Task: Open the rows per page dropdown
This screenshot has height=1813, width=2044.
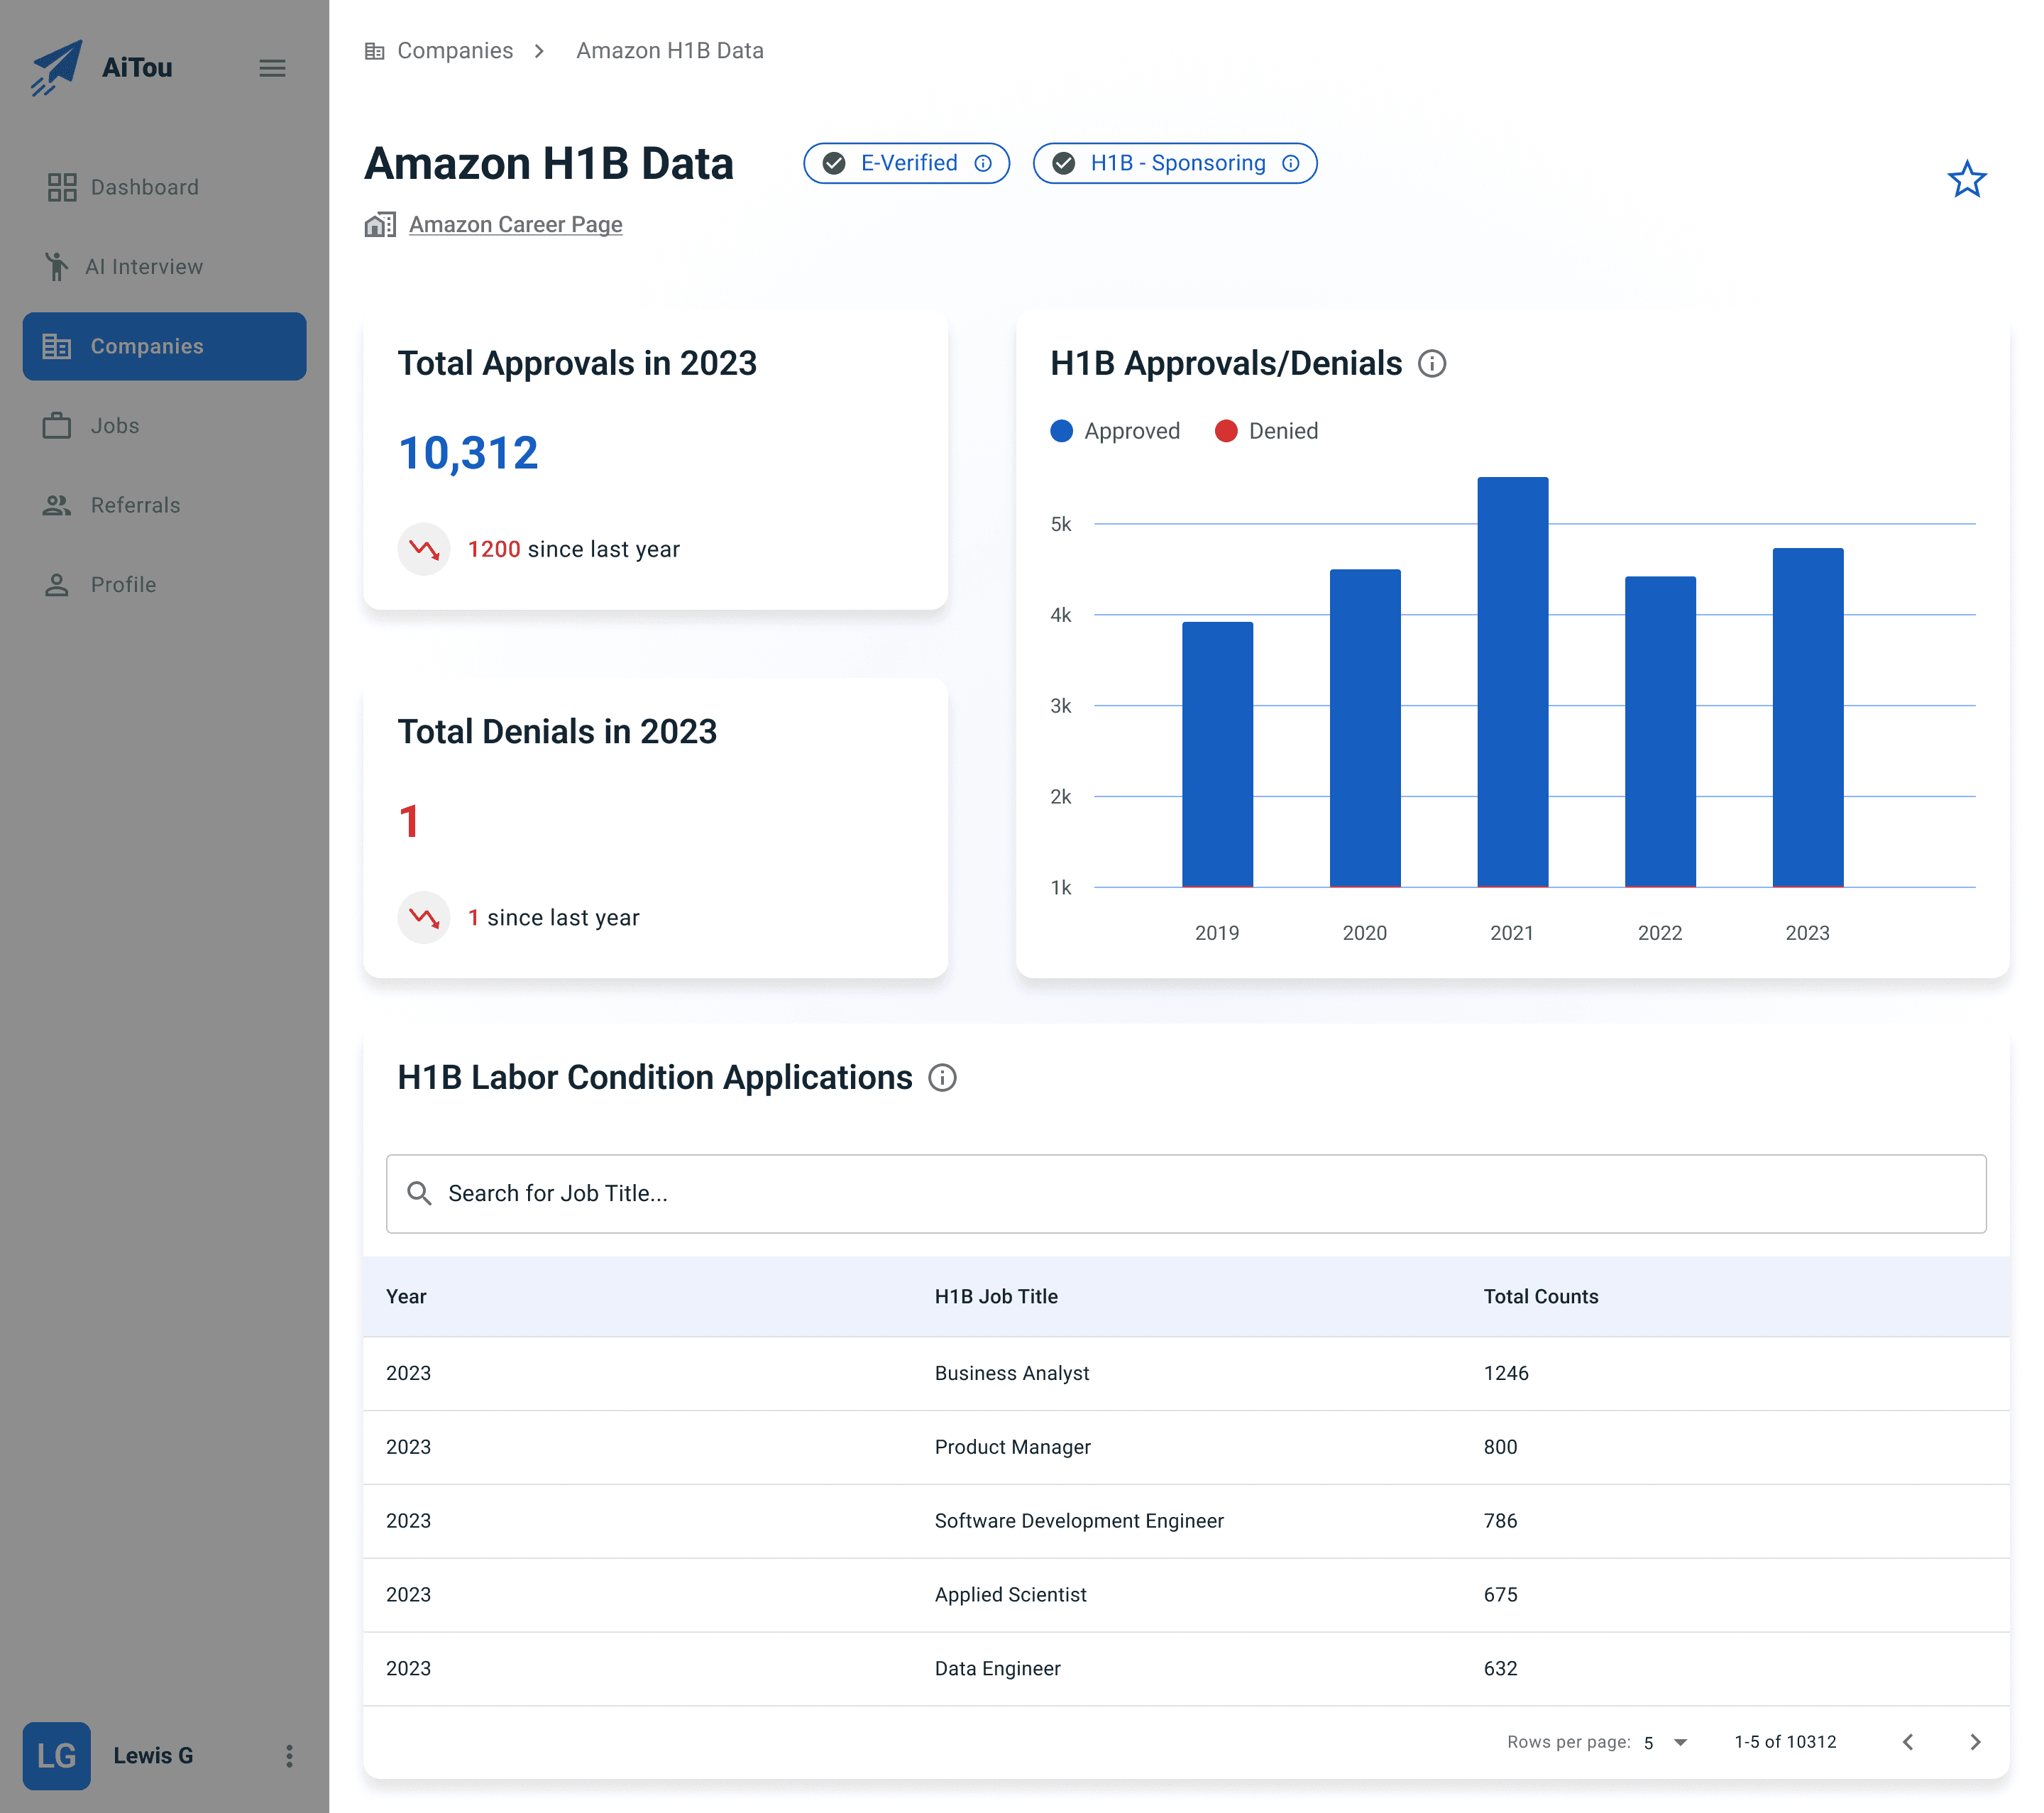Action: 1666,1742
